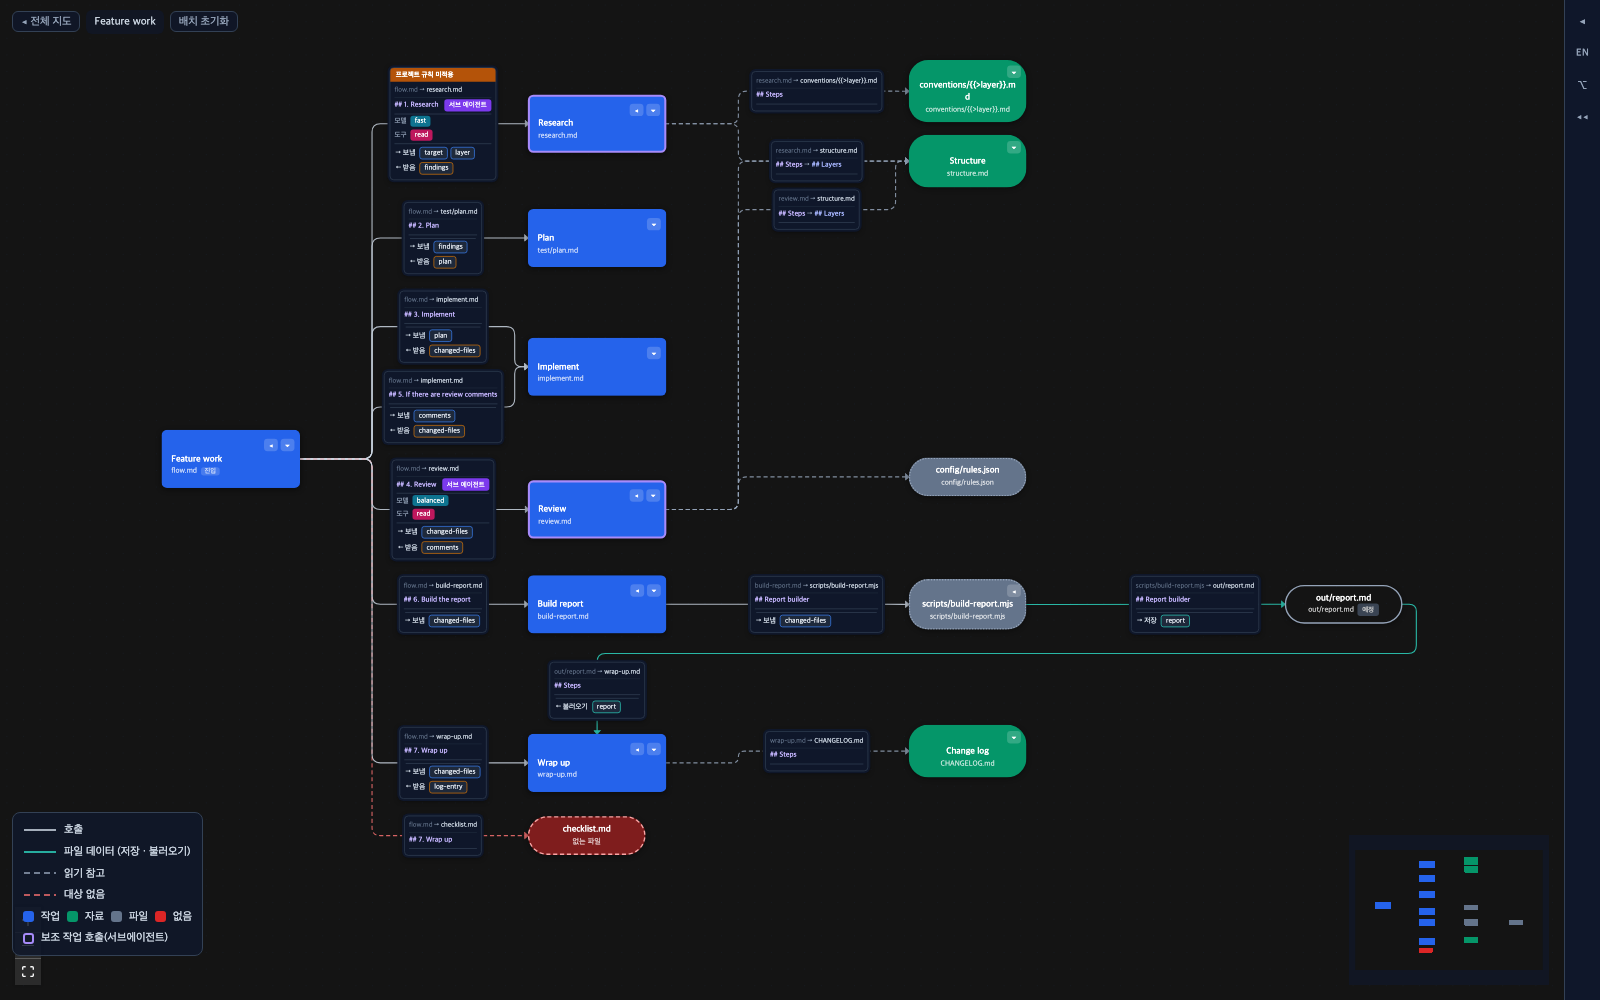Click the green 자료 legend swatch
Image resolution: width=1600 pixels, height=1000 pixels.
click(x=72, y=916)
